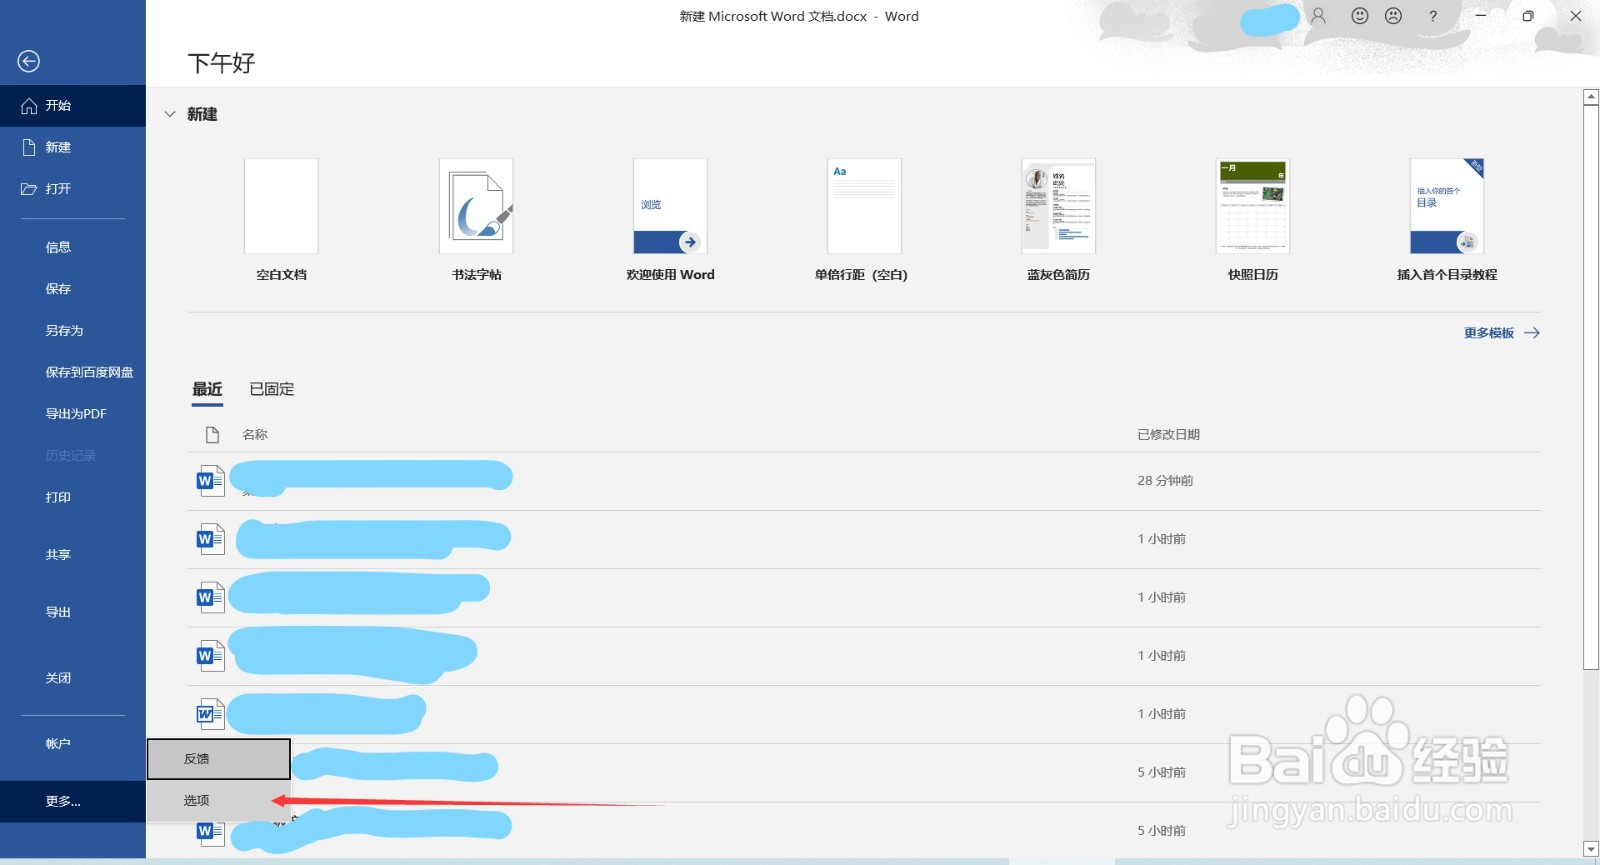Click the user account icon in the title bar
The height and width of the screenshot is (865, 1600).
(x=1319, y=16)
